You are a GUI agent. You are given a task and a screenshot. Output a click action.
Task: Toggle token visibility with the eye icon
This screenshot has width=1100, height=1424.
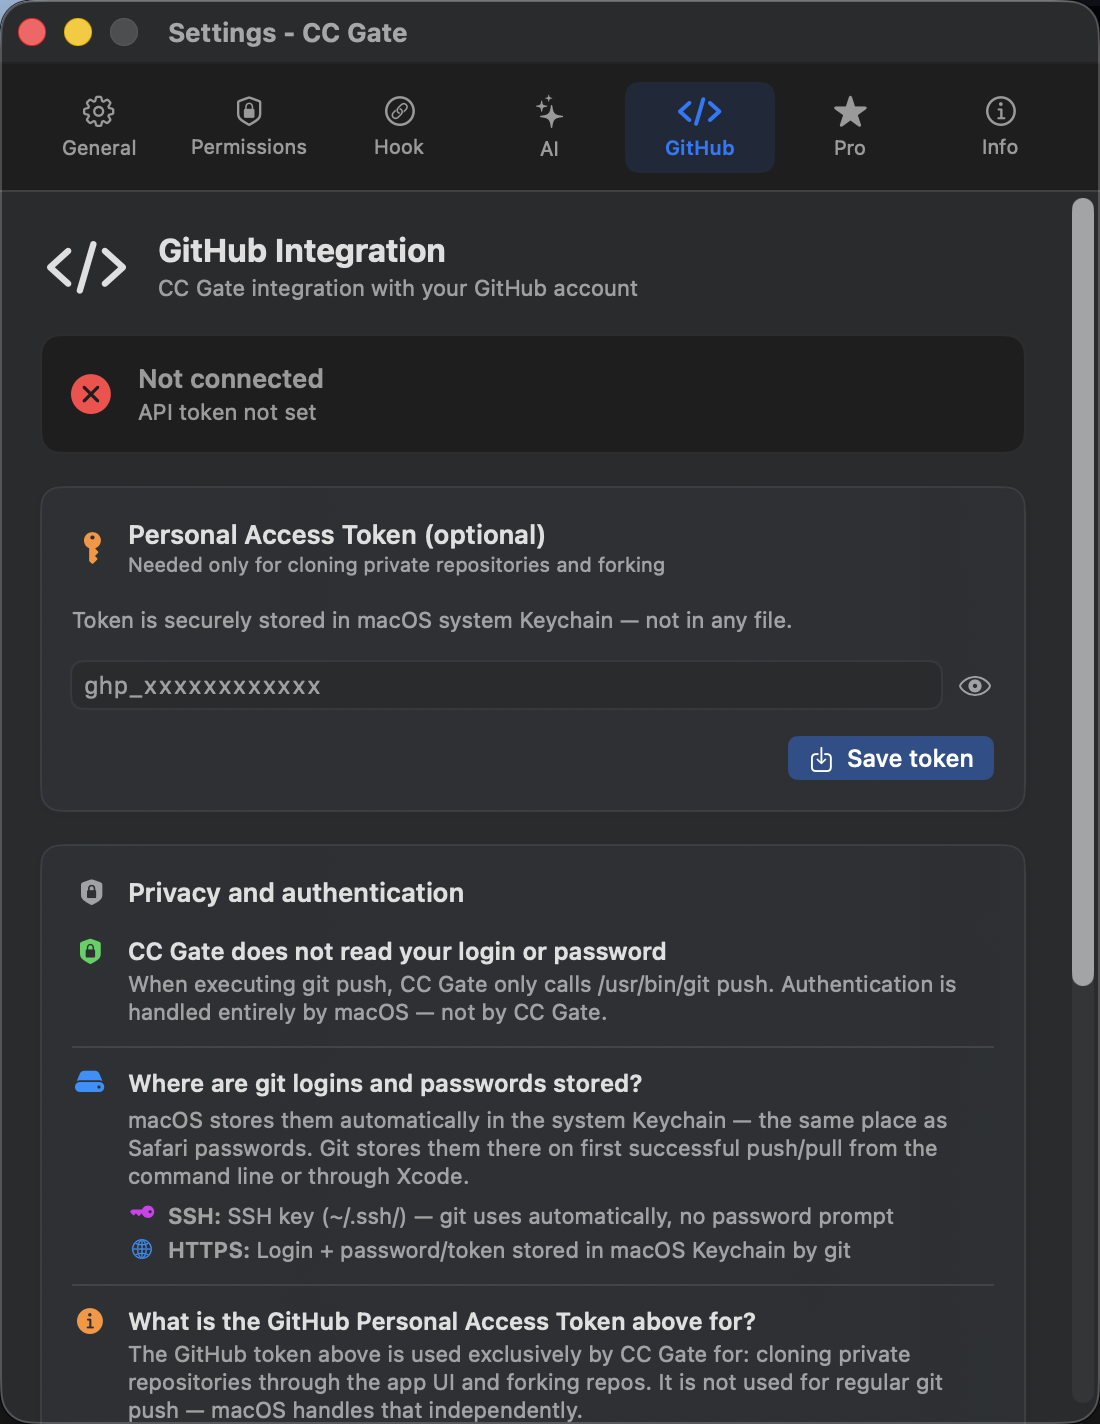[x=975, y=686]
